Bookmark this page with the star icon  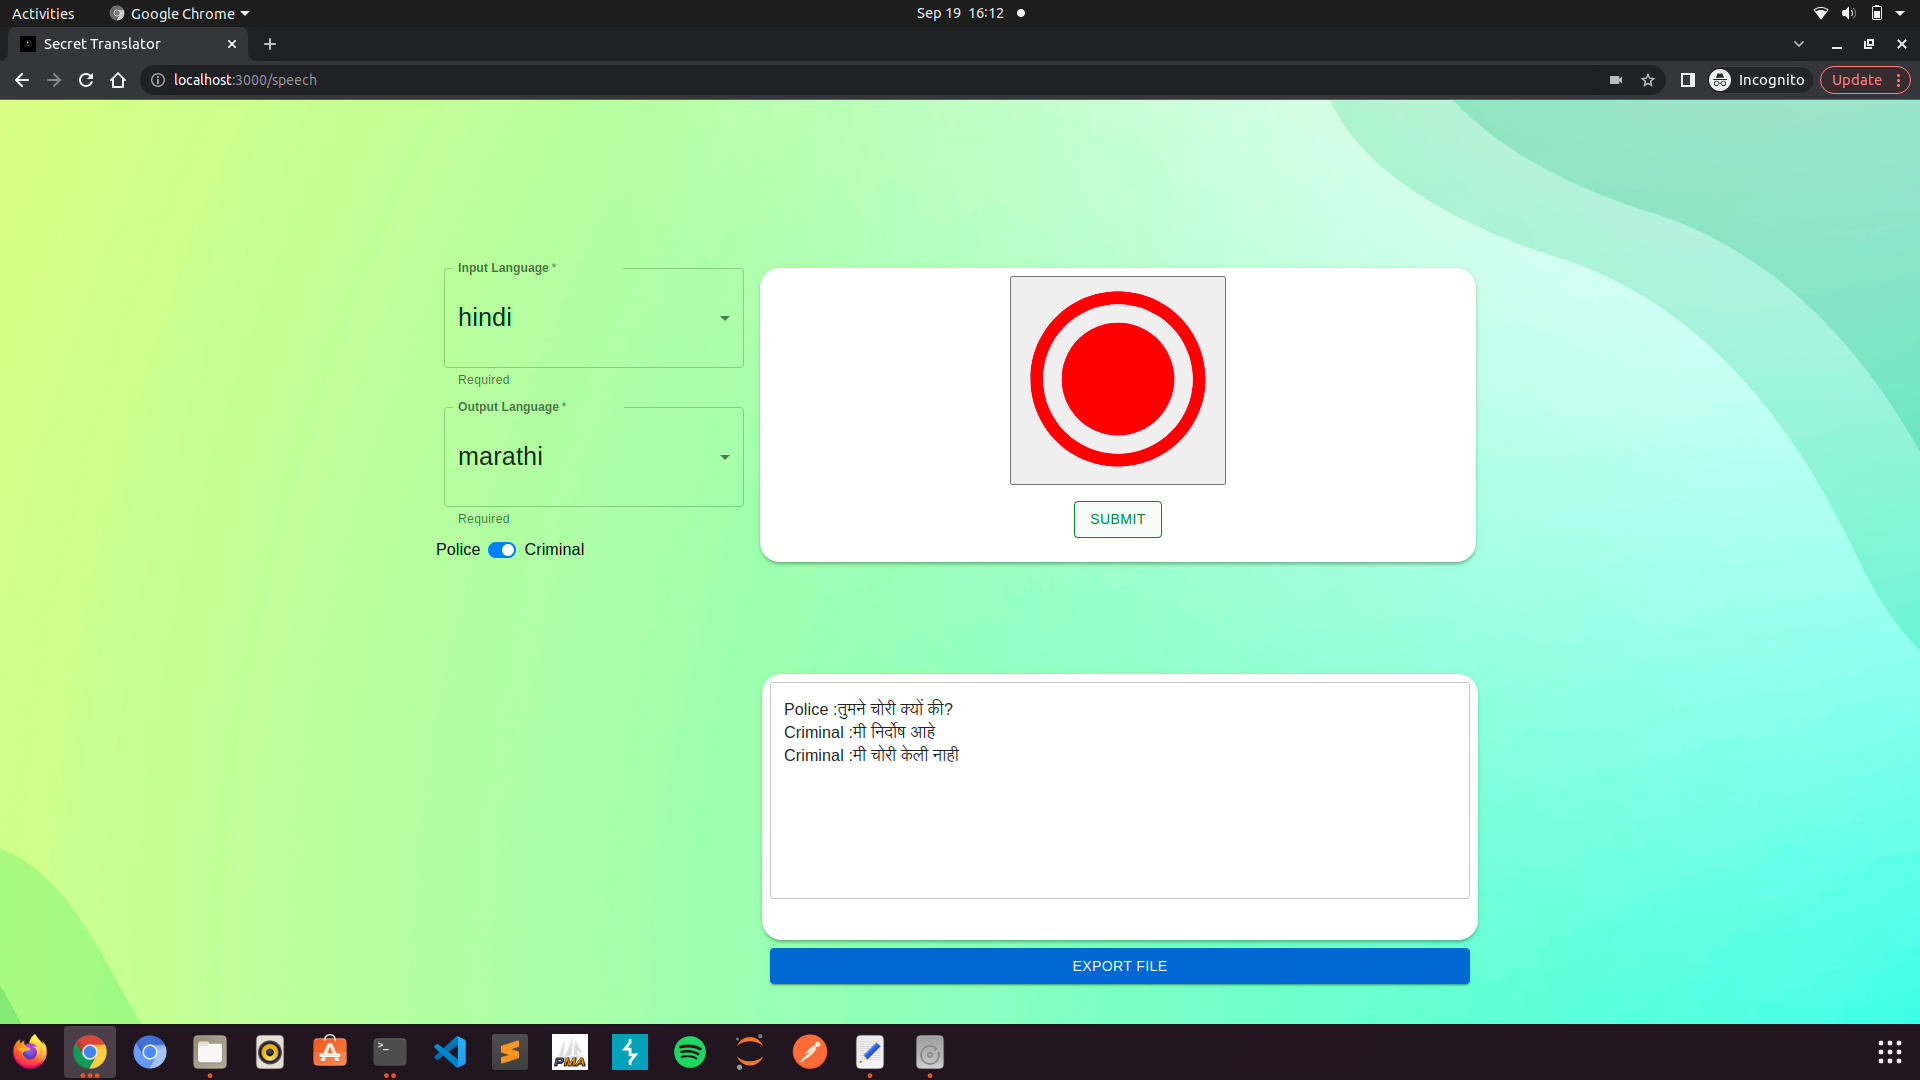[1648, 80]
